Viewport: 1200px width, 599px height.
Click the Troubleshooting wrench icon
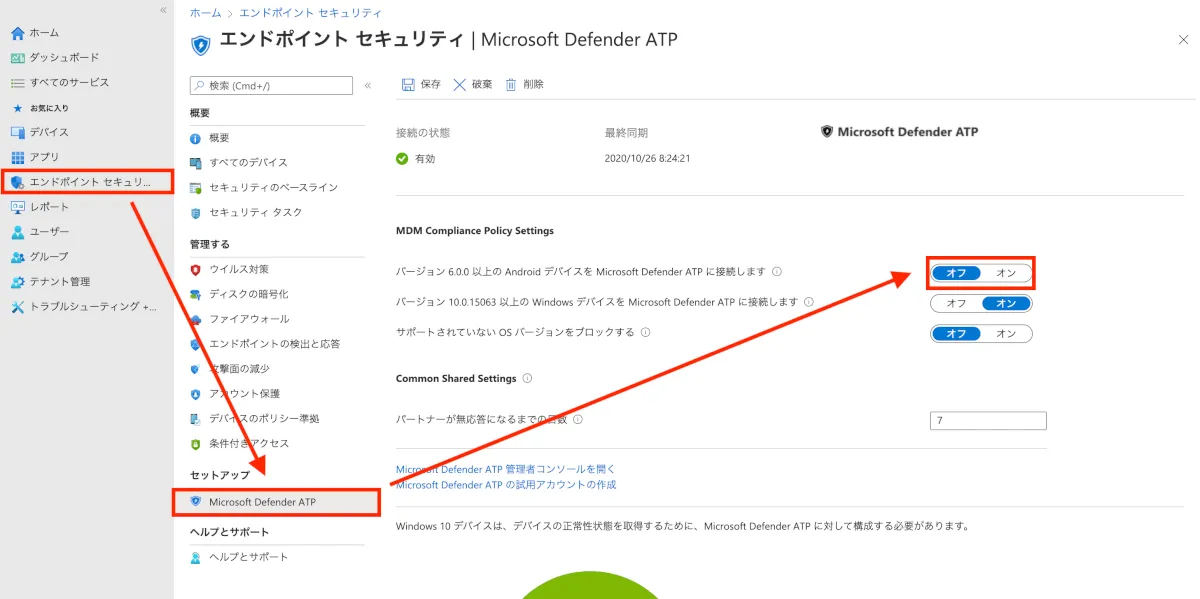click(x=17, y=307)
